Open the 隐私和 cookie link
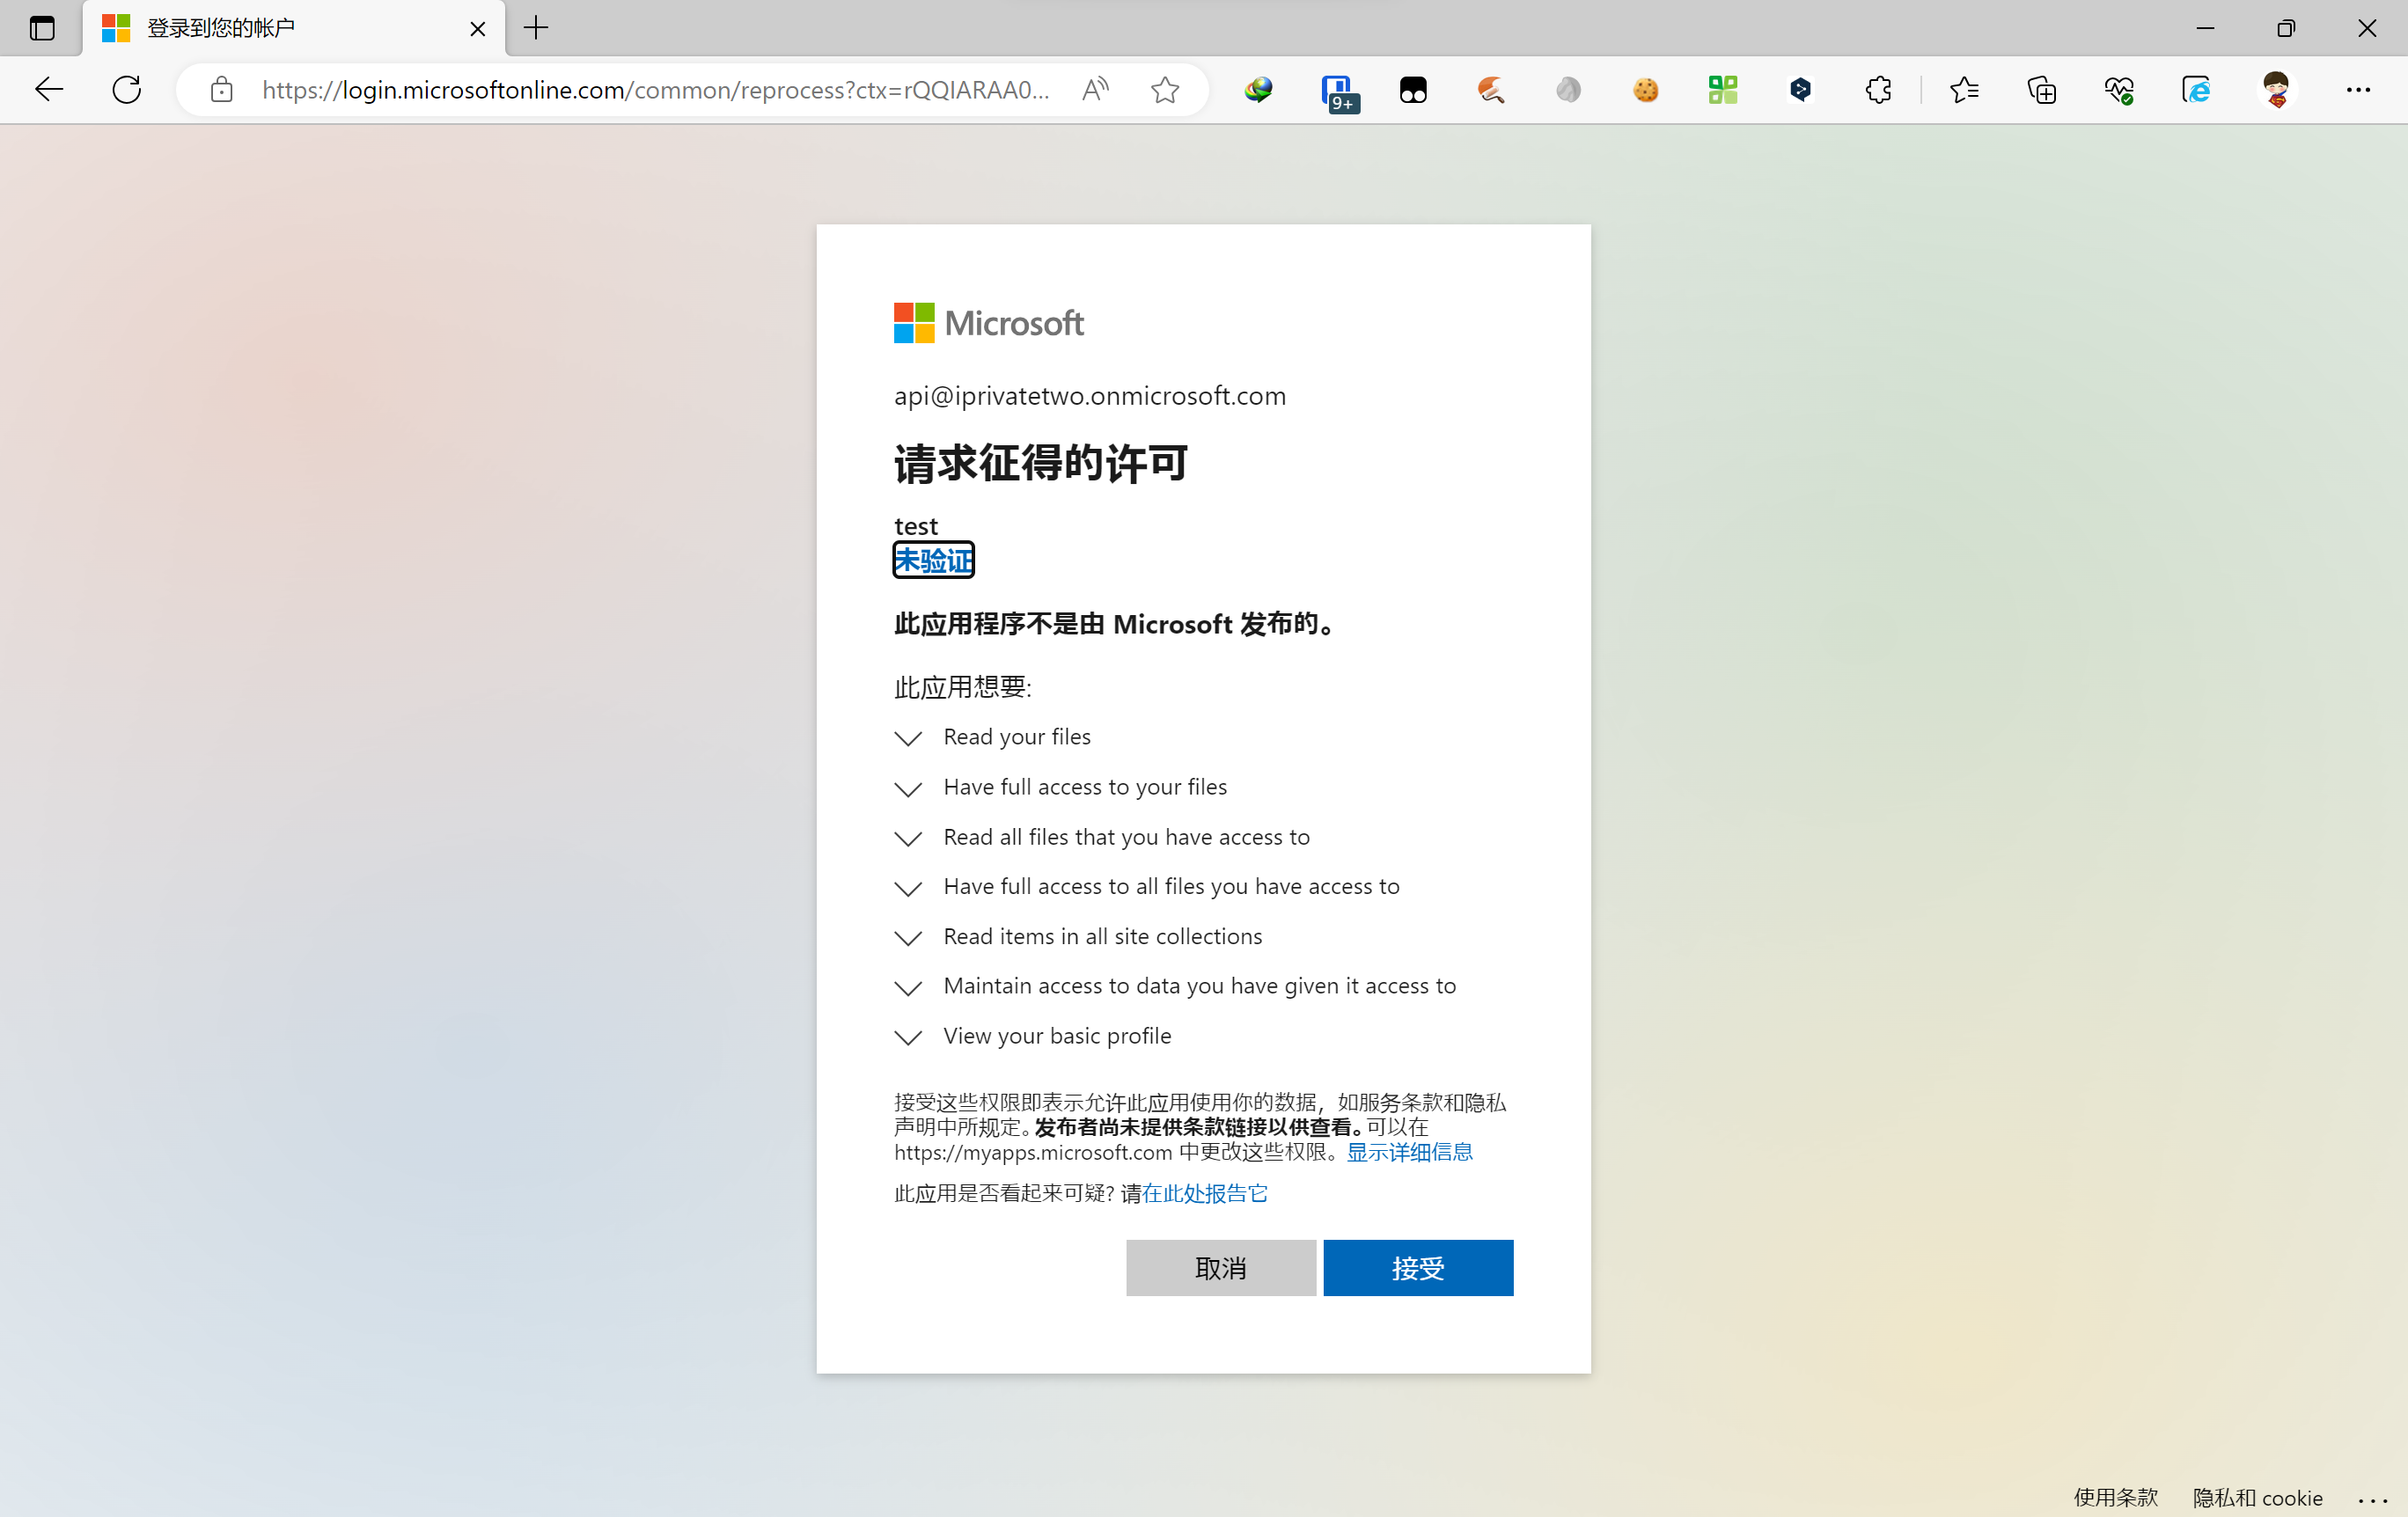This screenshot has width=2408, height=1517. 2257,1497
